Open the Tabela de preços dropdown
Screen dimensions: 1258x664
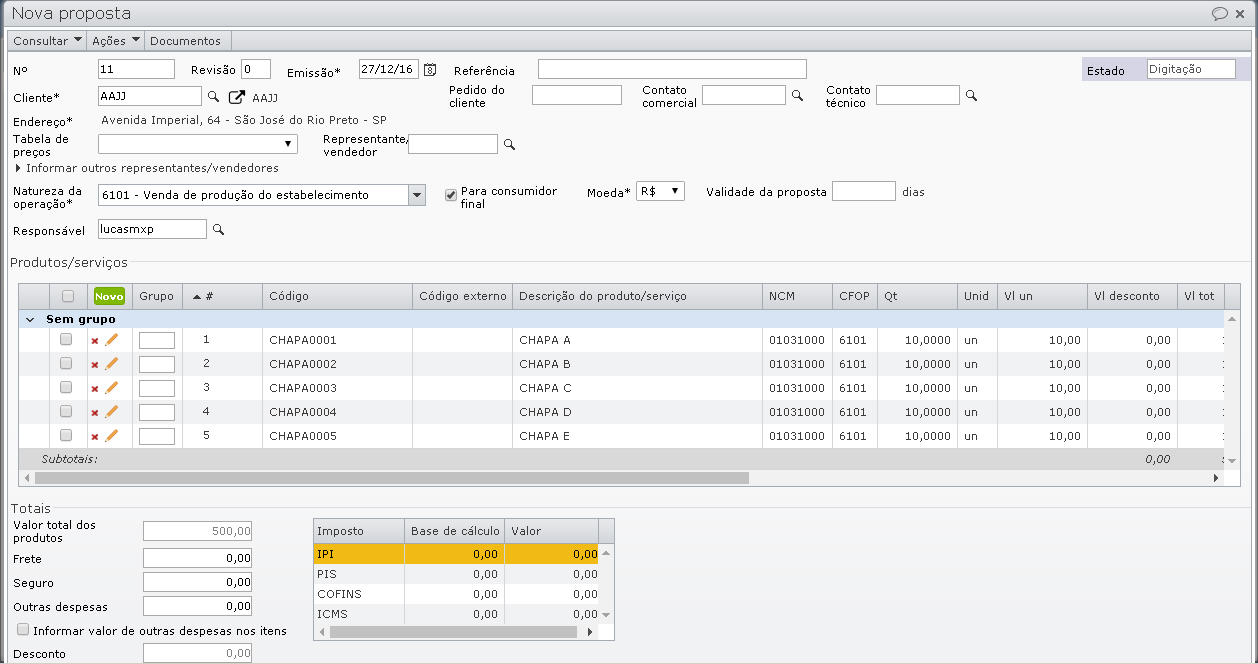[x=289, y=145]
